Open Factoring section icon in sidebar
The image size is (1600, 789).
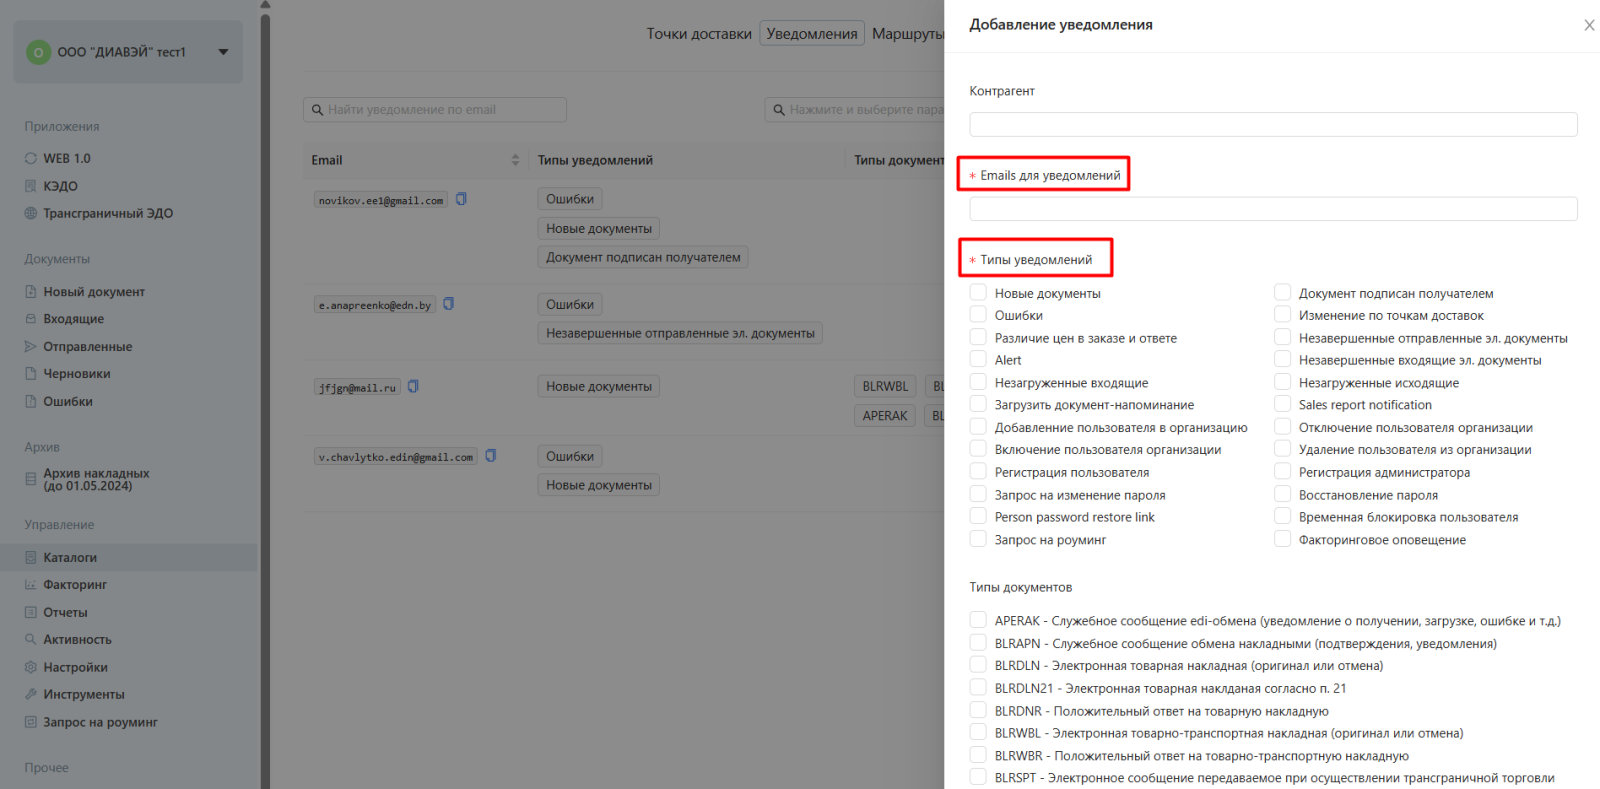tap(30, 585)
